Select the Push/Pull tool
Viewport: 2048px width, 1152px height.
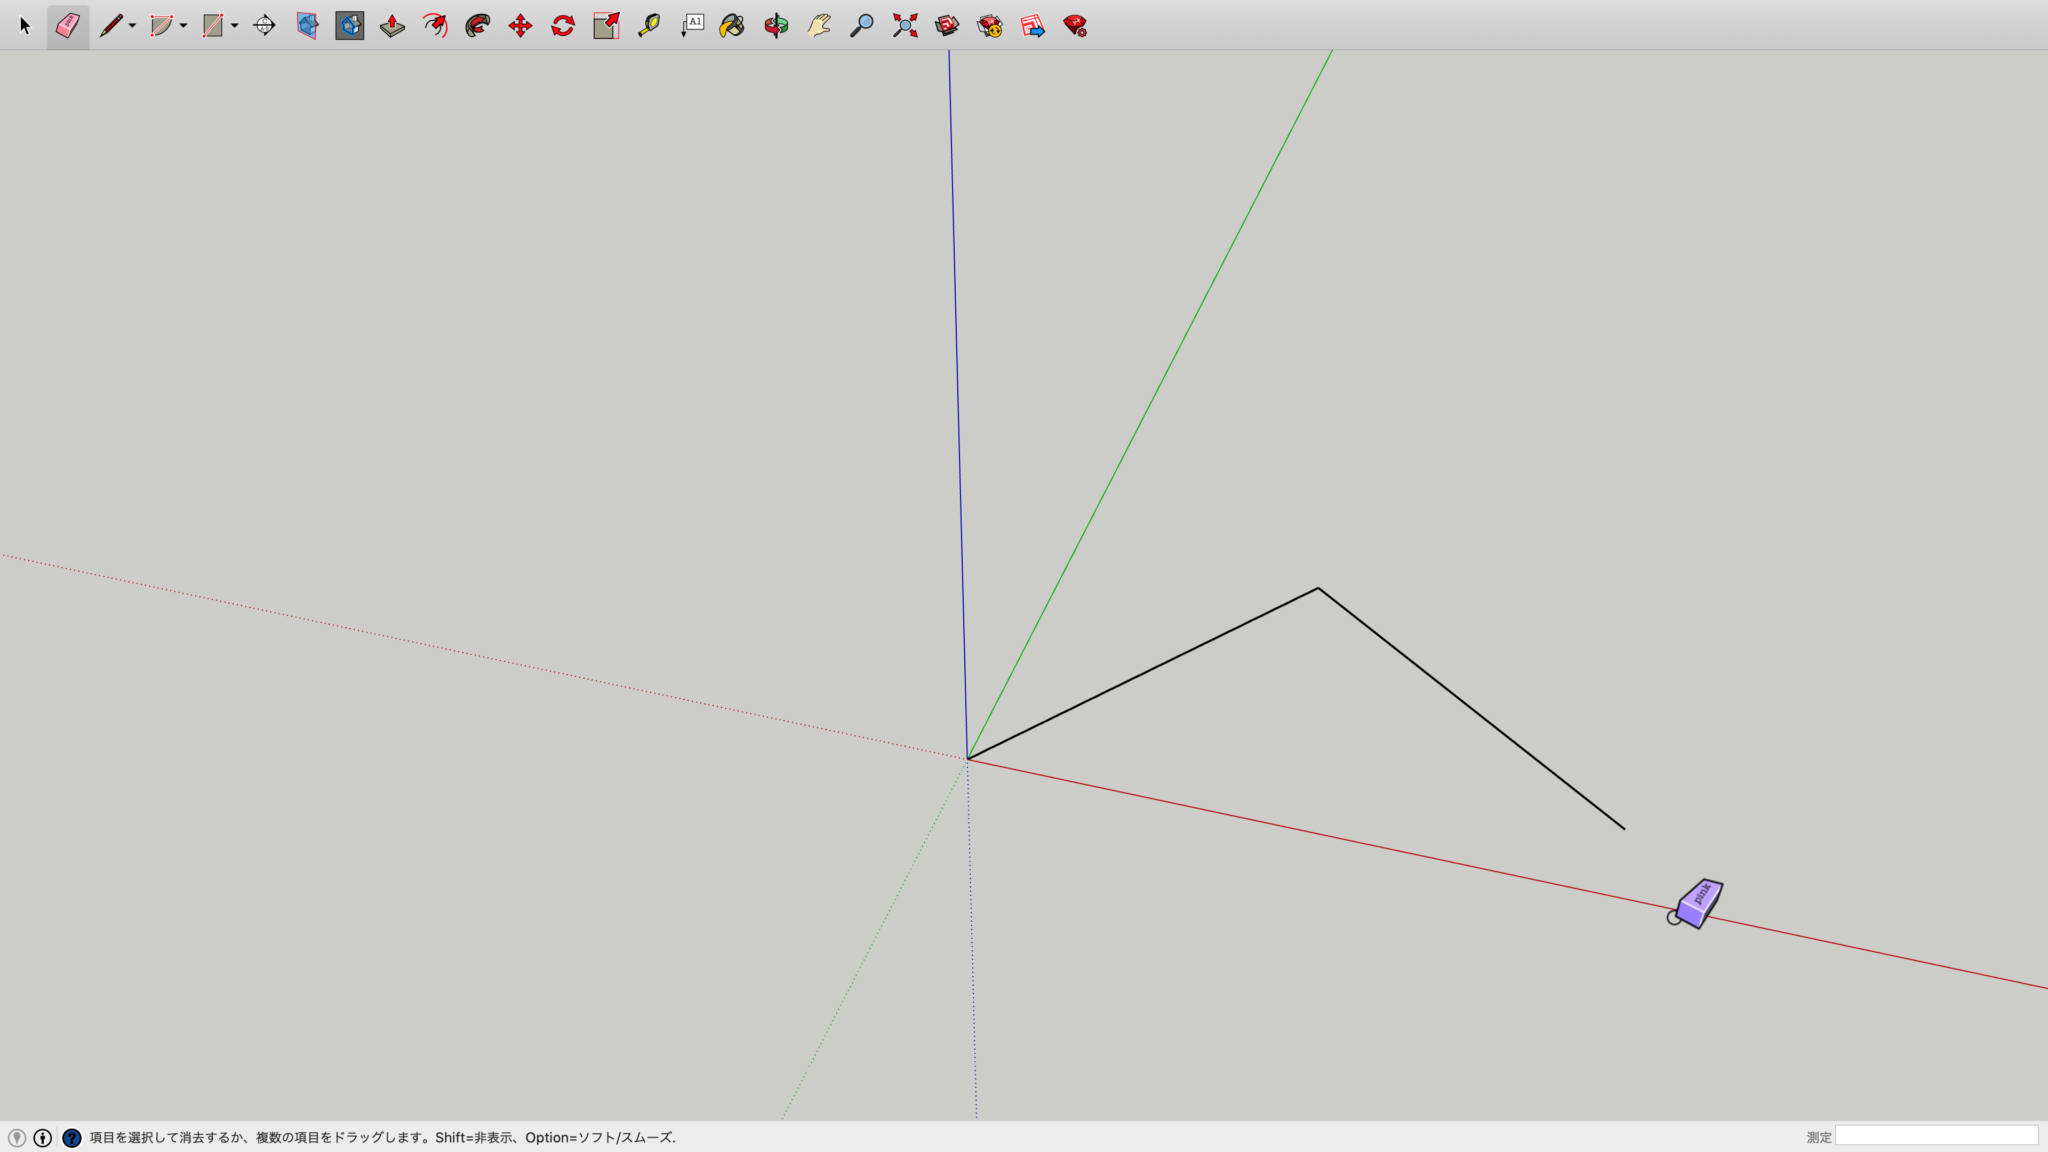[392, 26]
